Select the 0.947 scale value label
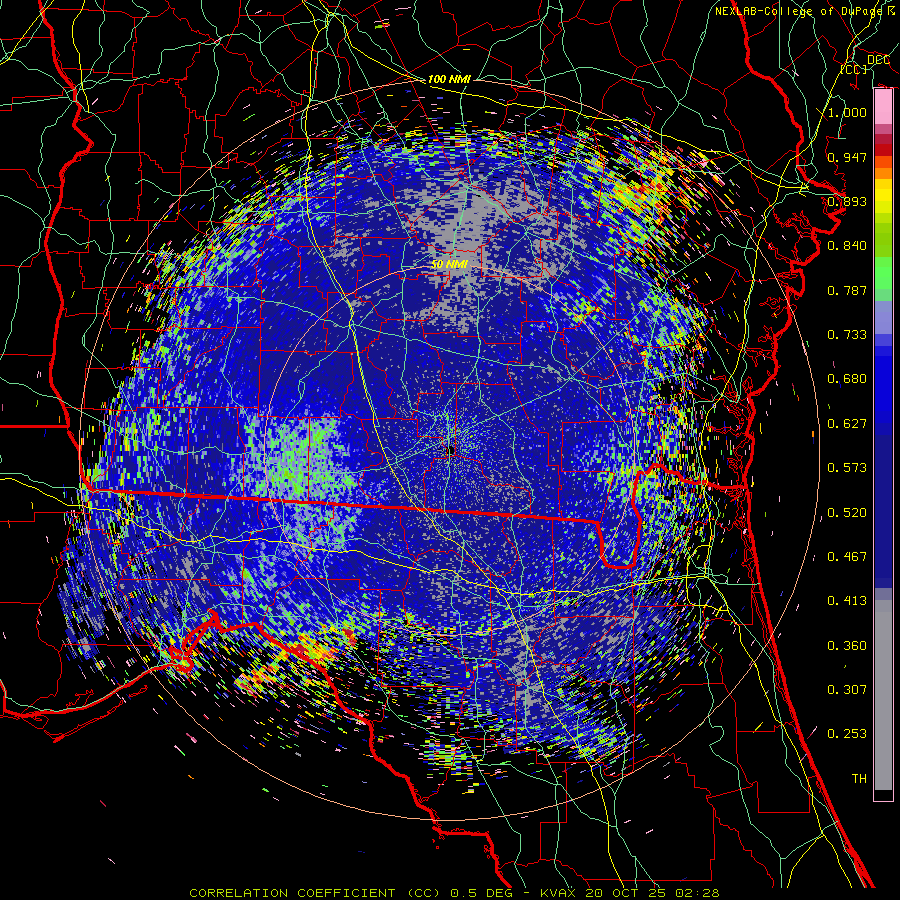Viewport: 900px width, 900px height. (x=847, y=157)
